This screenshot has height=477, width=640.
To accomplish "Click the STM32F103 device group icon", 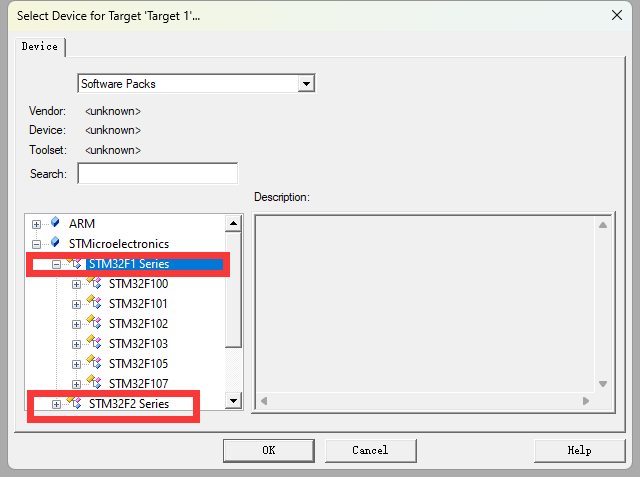I will pyautogui.click(x=94, y=343).
